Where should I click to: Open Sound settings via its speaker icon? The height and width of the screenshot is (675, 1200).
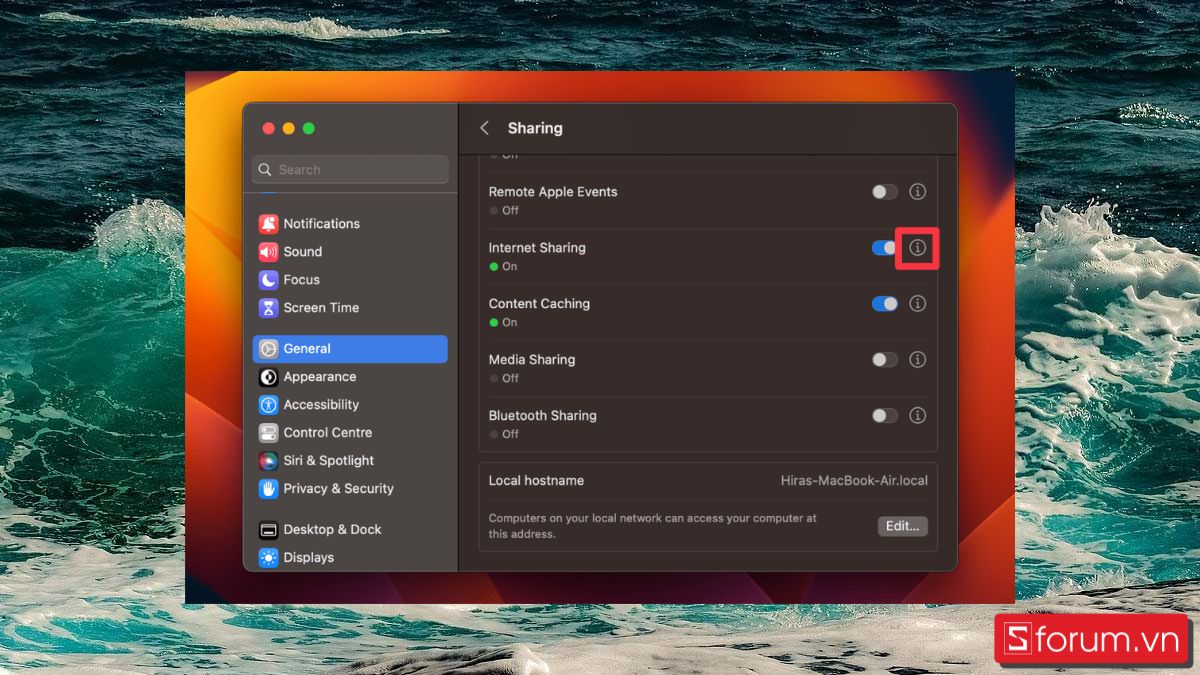point(267,251)
